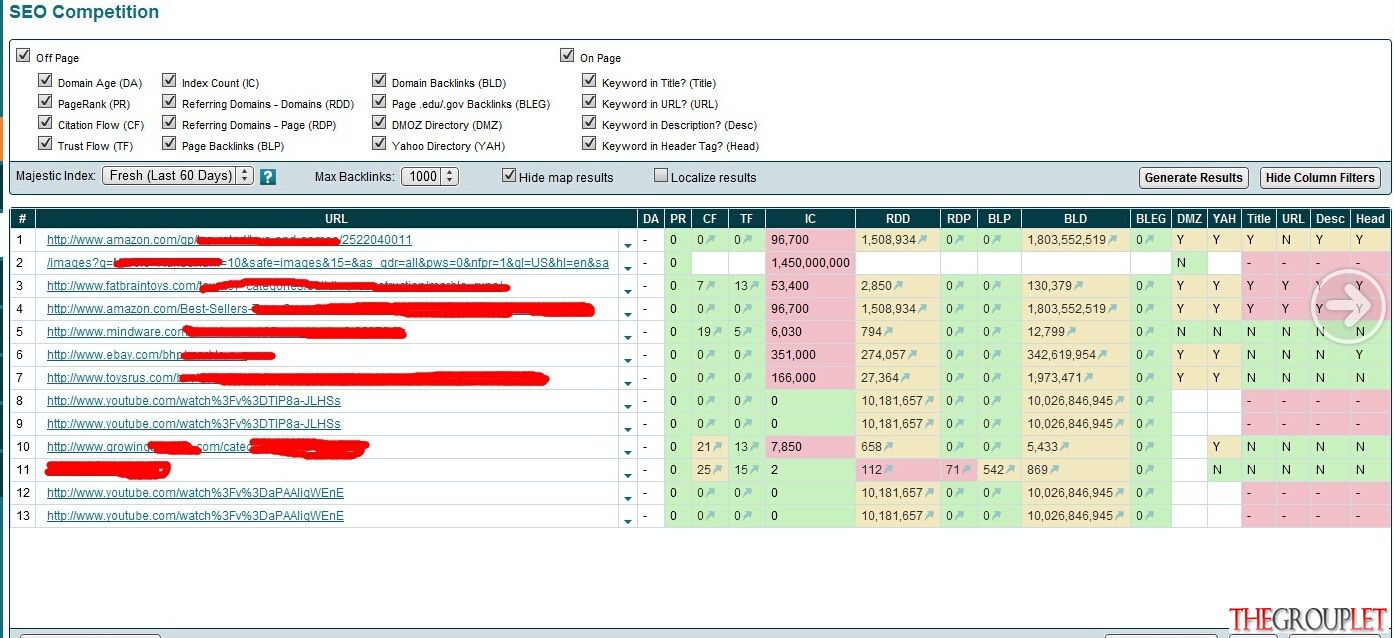Enable the Localize results checkbox

click(x=661, y=176)
